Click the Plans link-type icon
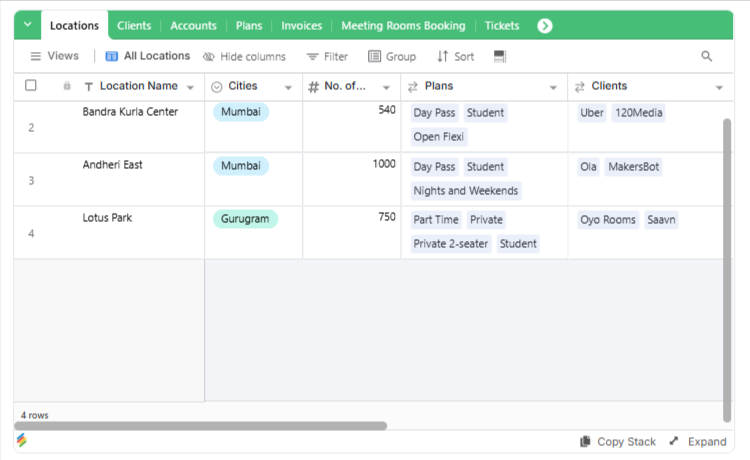Image resolution: width=750 pixels, height=460 pixels. 412,87
